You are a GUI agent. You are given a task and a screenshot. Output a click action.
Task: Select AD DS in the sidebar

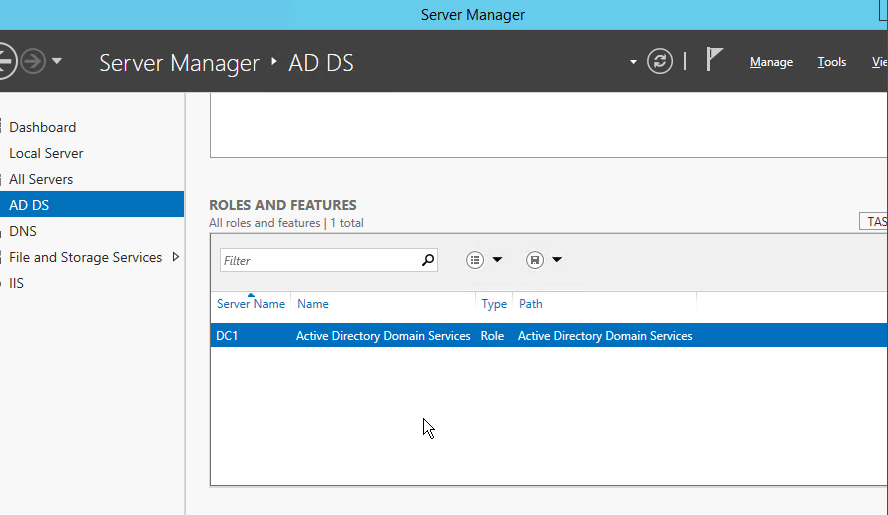click(x=92, y=205)
